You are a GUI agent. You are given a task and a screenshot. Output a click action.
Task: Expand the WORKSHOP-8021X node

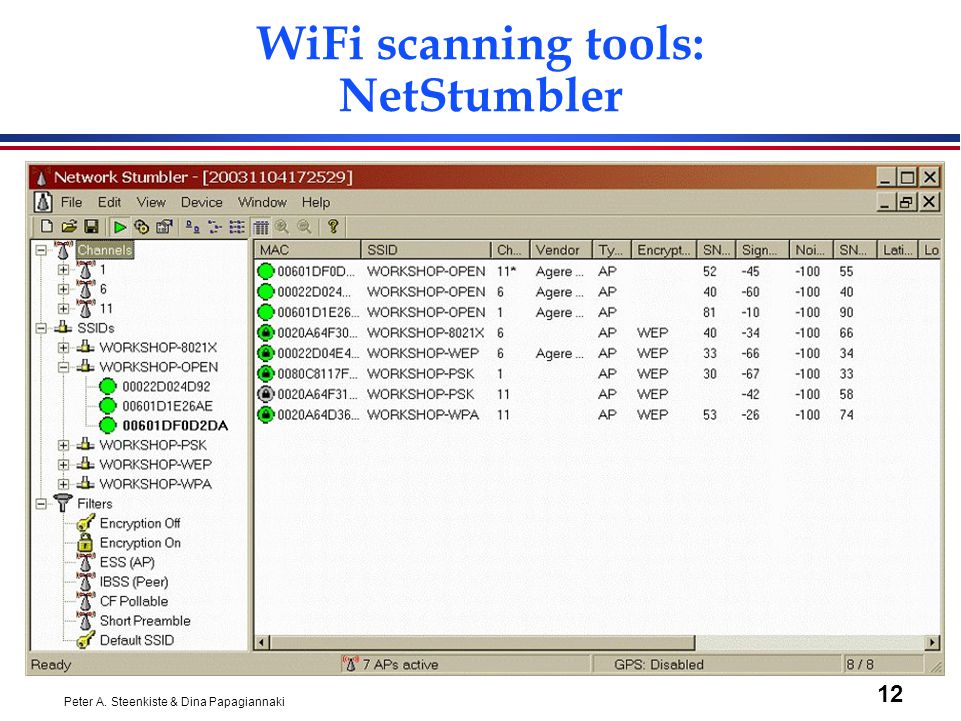[63, 348]
